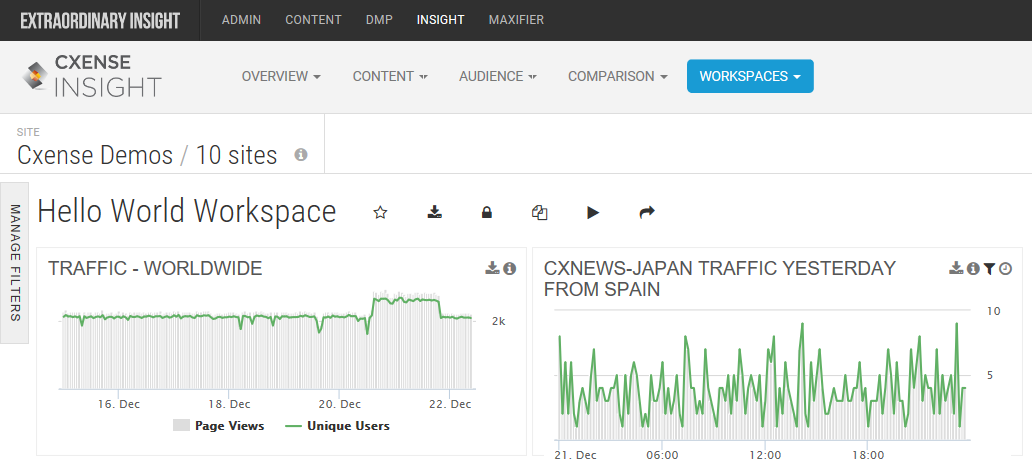Screen dimensions: 1032x462
Task: Download CXNEWS-Japan traffic widget data
Action: (957, 268)
